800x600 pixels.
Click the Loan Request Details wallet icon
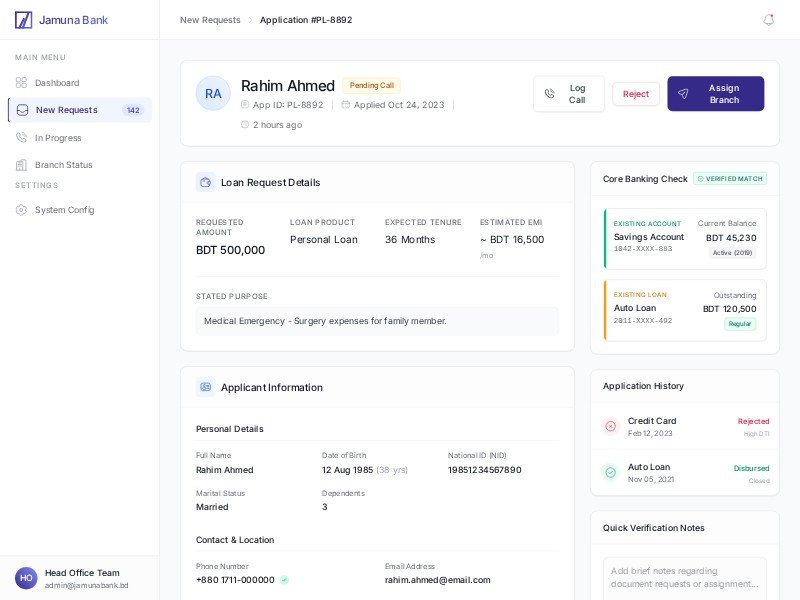[206, 182]
